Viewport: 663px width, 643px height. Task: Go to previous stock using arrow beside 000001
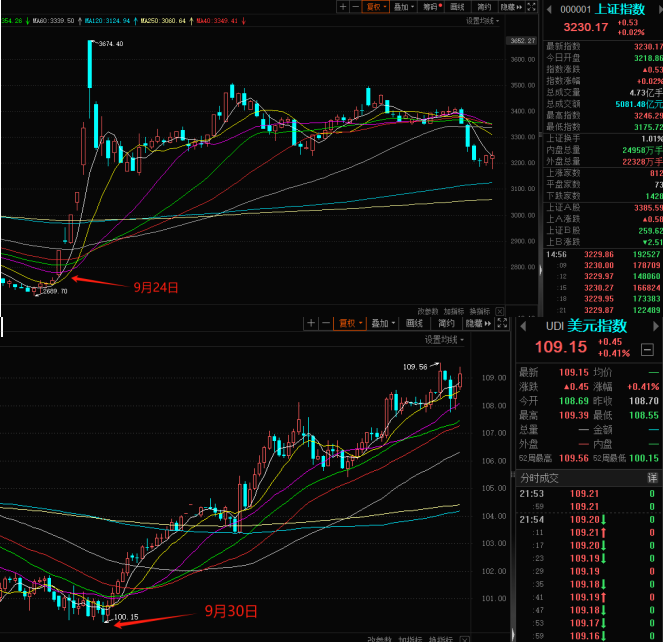pos(551,8)
